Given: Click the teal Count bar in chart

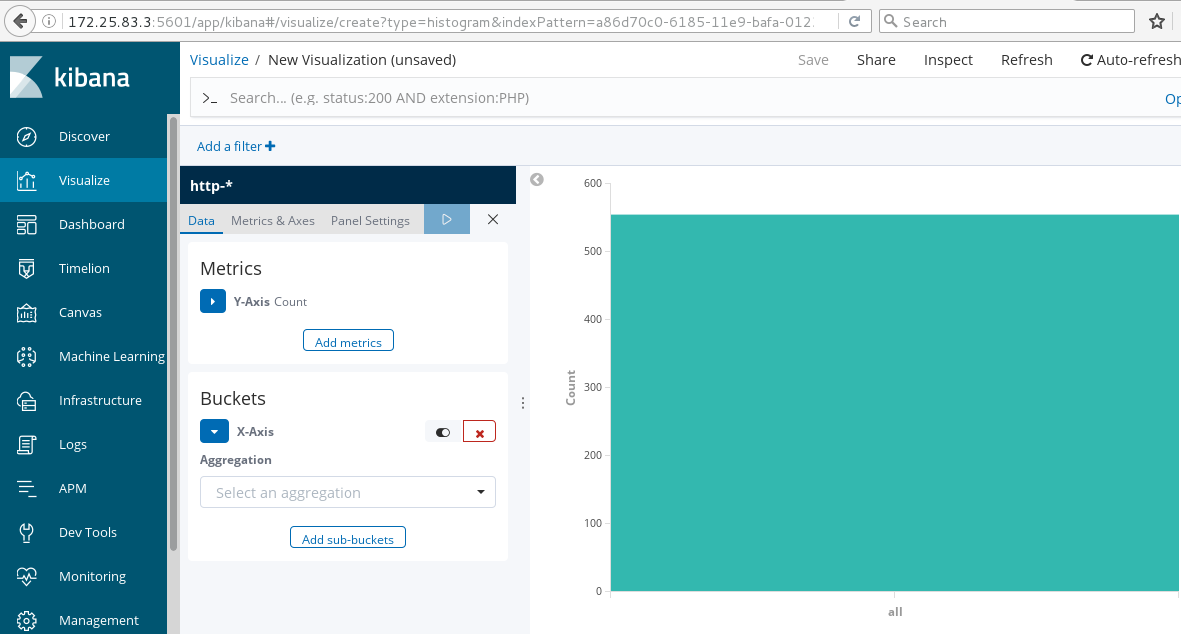Looking at the screenshot, I should click(895, 403).
